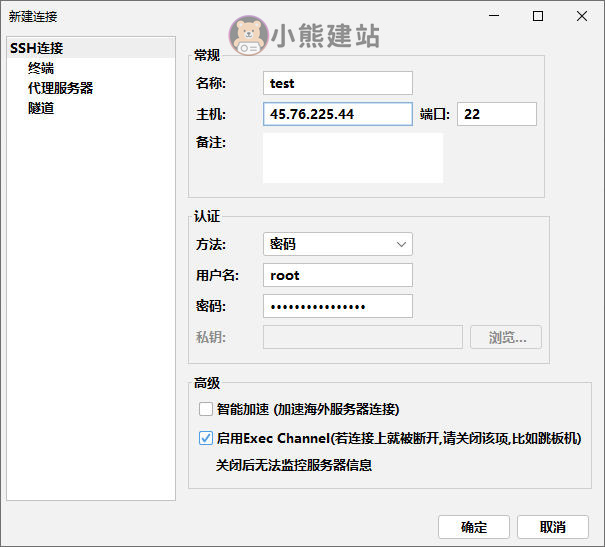Viewport: 605px width, 547px height.
Task: Focus the 主机 IP address field
Action: [338, 114]
